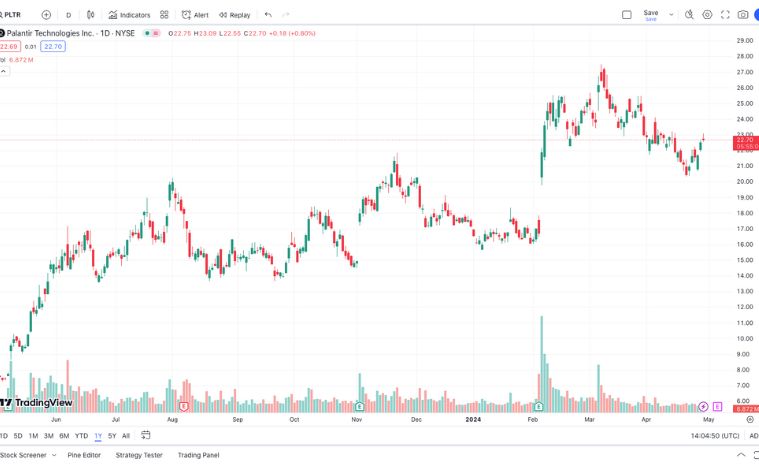The image size is (759, 469).
Task: Open the layout setup square icon
Action: (627, 15)
